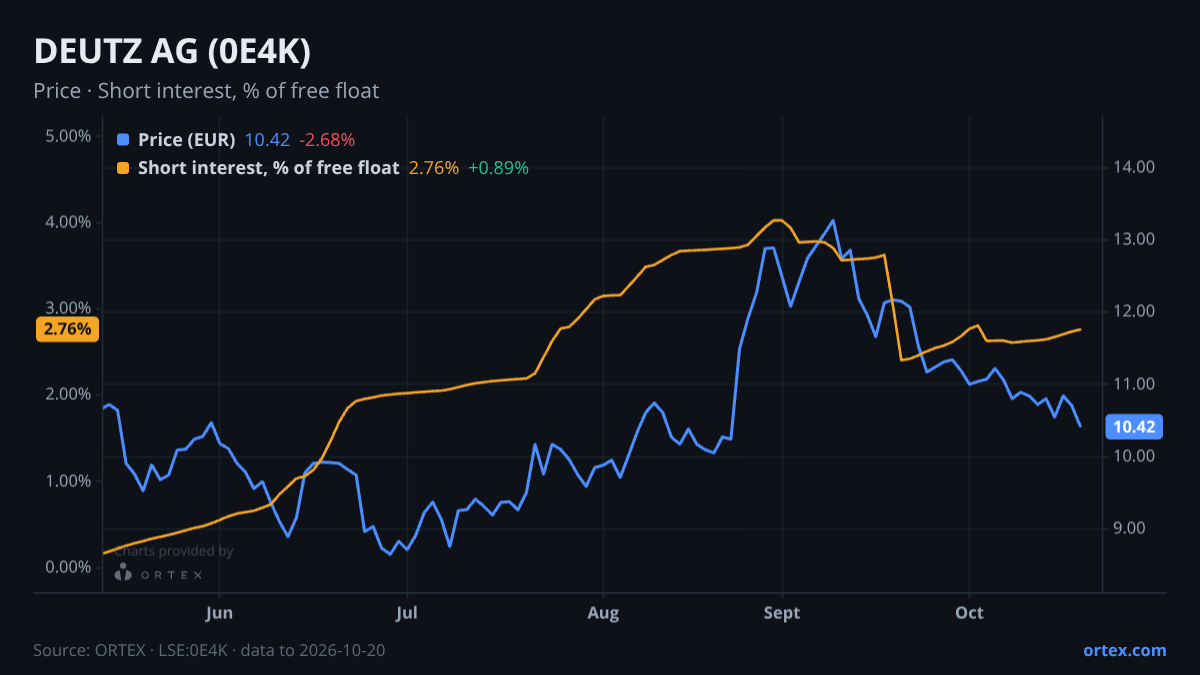1200x675 pixels.
Task: Click the 2.76% value in the legend
Action: point(434,168)
